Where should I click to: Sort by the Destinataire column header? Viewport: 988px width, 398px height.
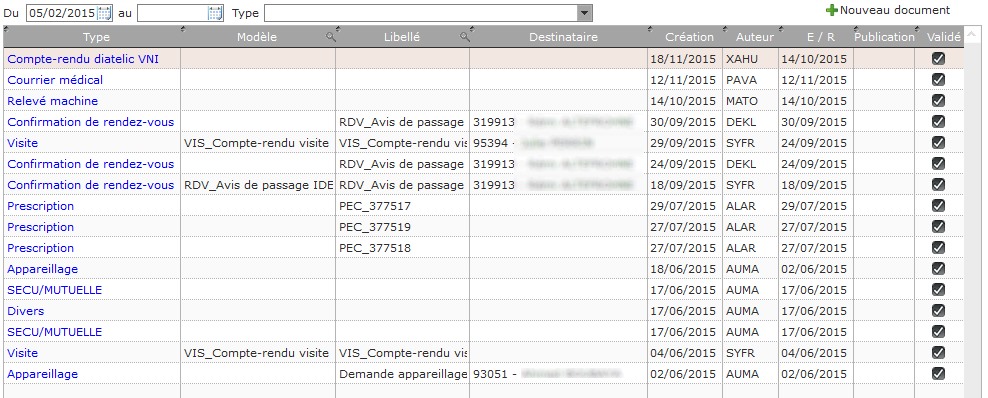point(563,37)
